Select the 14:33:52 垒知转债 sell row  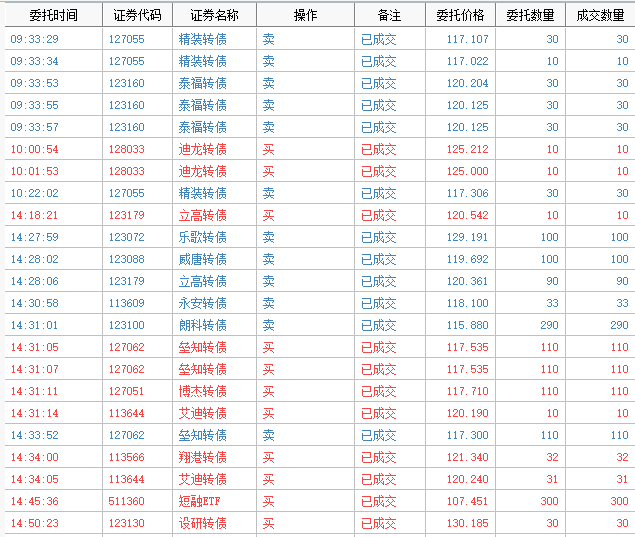click(x=320, y=435)
